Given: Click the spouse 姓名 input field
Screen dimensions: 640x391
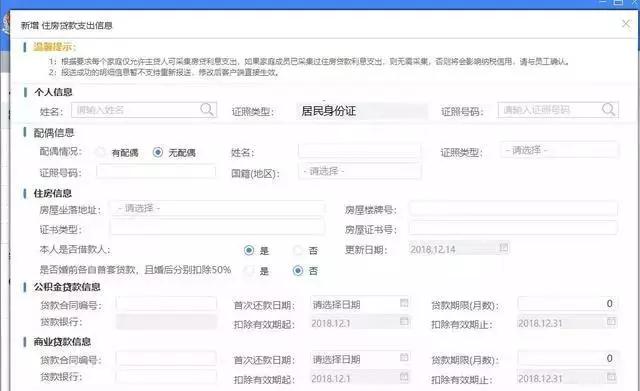Looking at the screenshot, I should pyautogui.click(x=360, y=151).
